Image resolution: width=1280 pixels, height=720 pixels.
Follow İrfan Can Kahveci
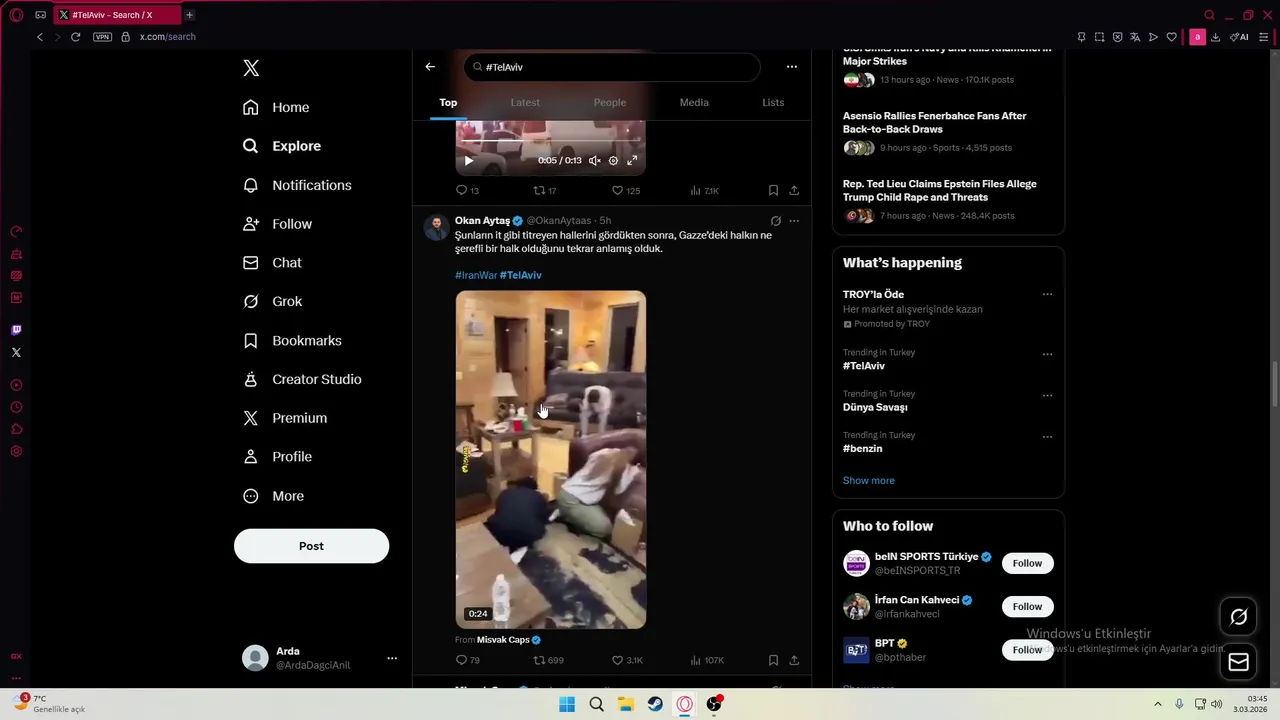click(x=1027, y=606)
